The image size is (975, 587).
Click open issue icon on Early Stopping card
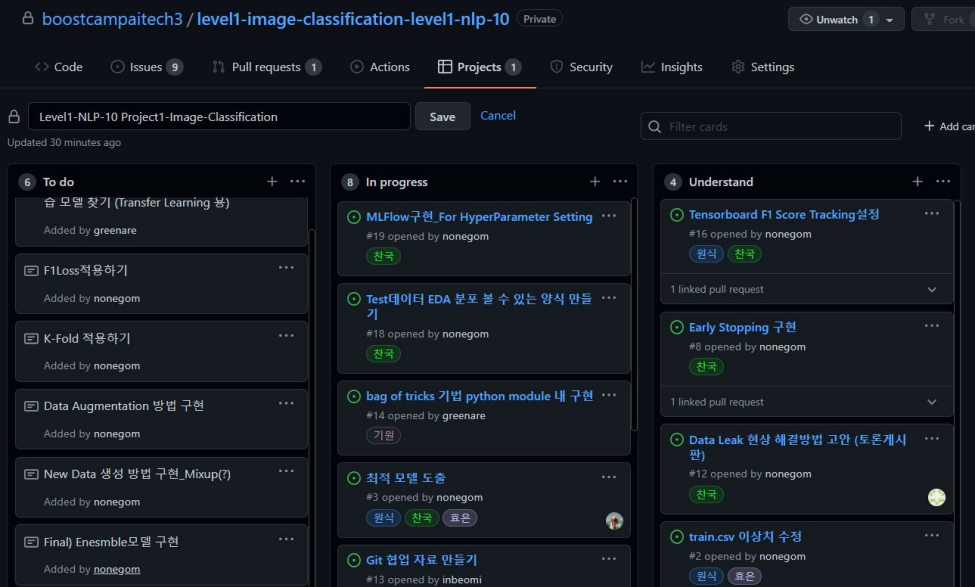click(677, 327)
